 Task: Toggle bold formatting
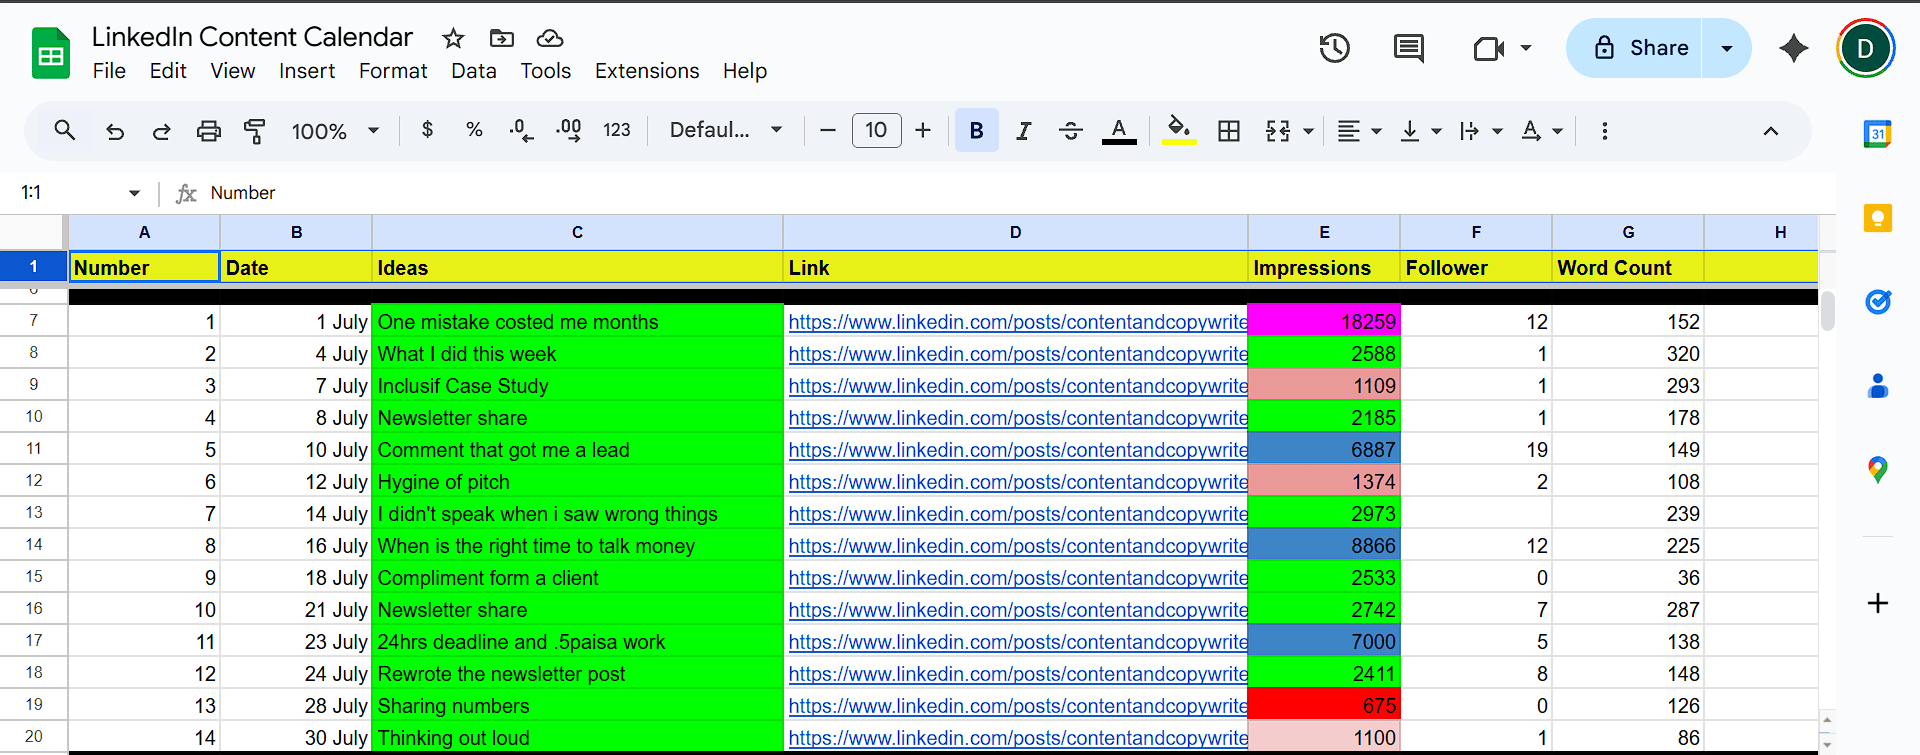pos(976,131)
